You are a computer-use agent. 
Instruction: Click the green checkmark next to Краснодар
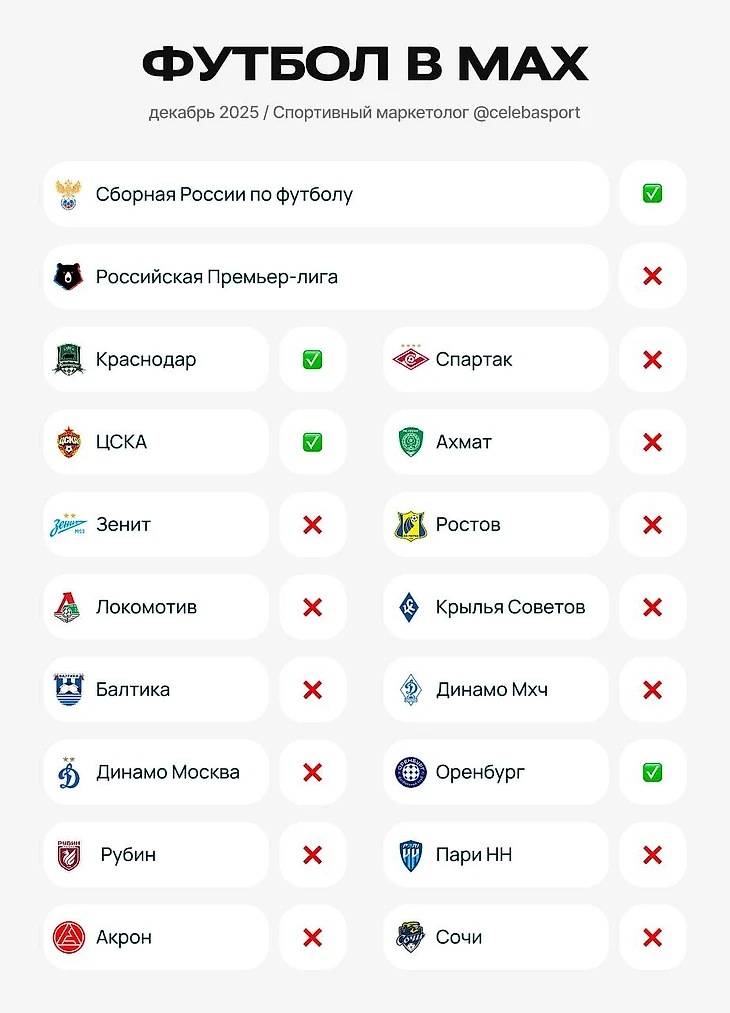click(312, 359)
